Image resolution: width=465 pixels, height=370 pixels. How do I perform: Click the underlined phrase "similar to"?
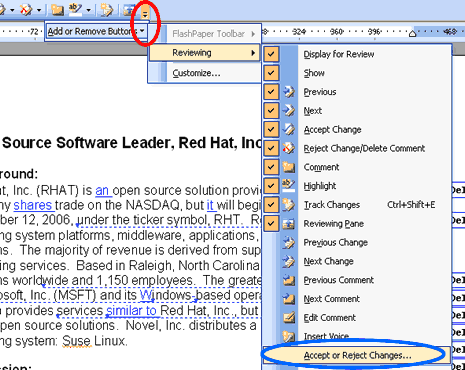point(131,311)
